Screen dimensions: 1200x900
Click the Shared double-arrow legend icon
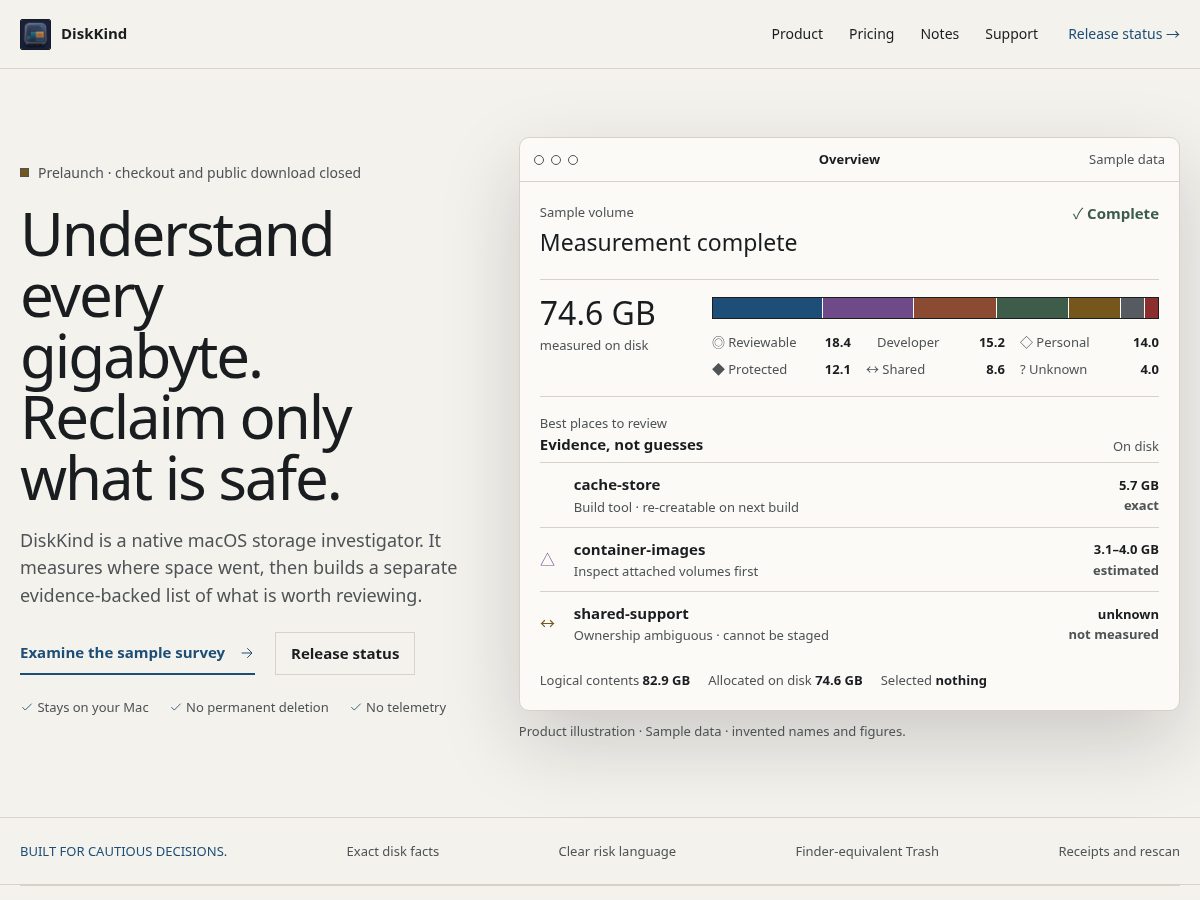click(x=872, y=369)
